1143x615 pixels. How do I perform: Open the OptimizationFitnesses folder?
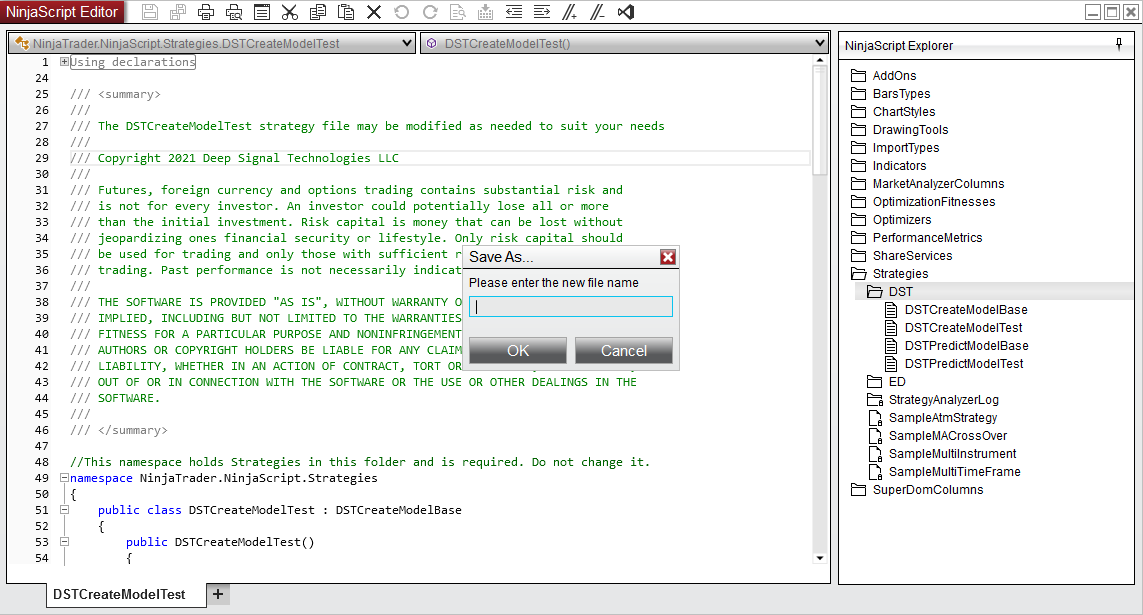[923, 202]
